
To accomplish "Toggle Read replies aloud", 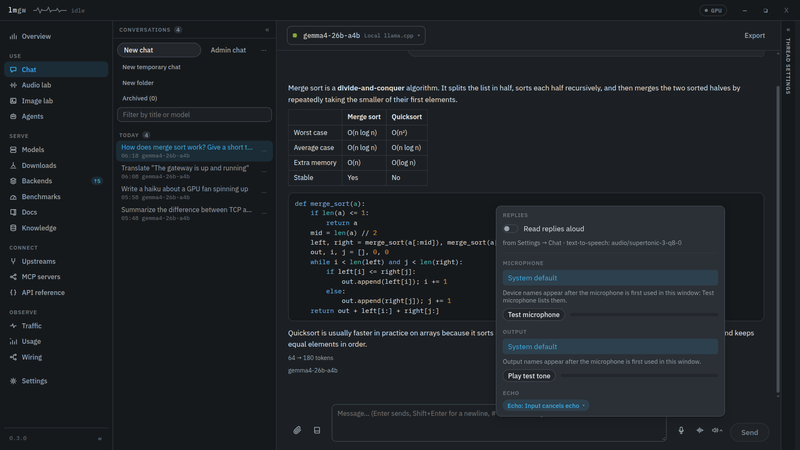I will pyautogui.click(x=510, y=229).
